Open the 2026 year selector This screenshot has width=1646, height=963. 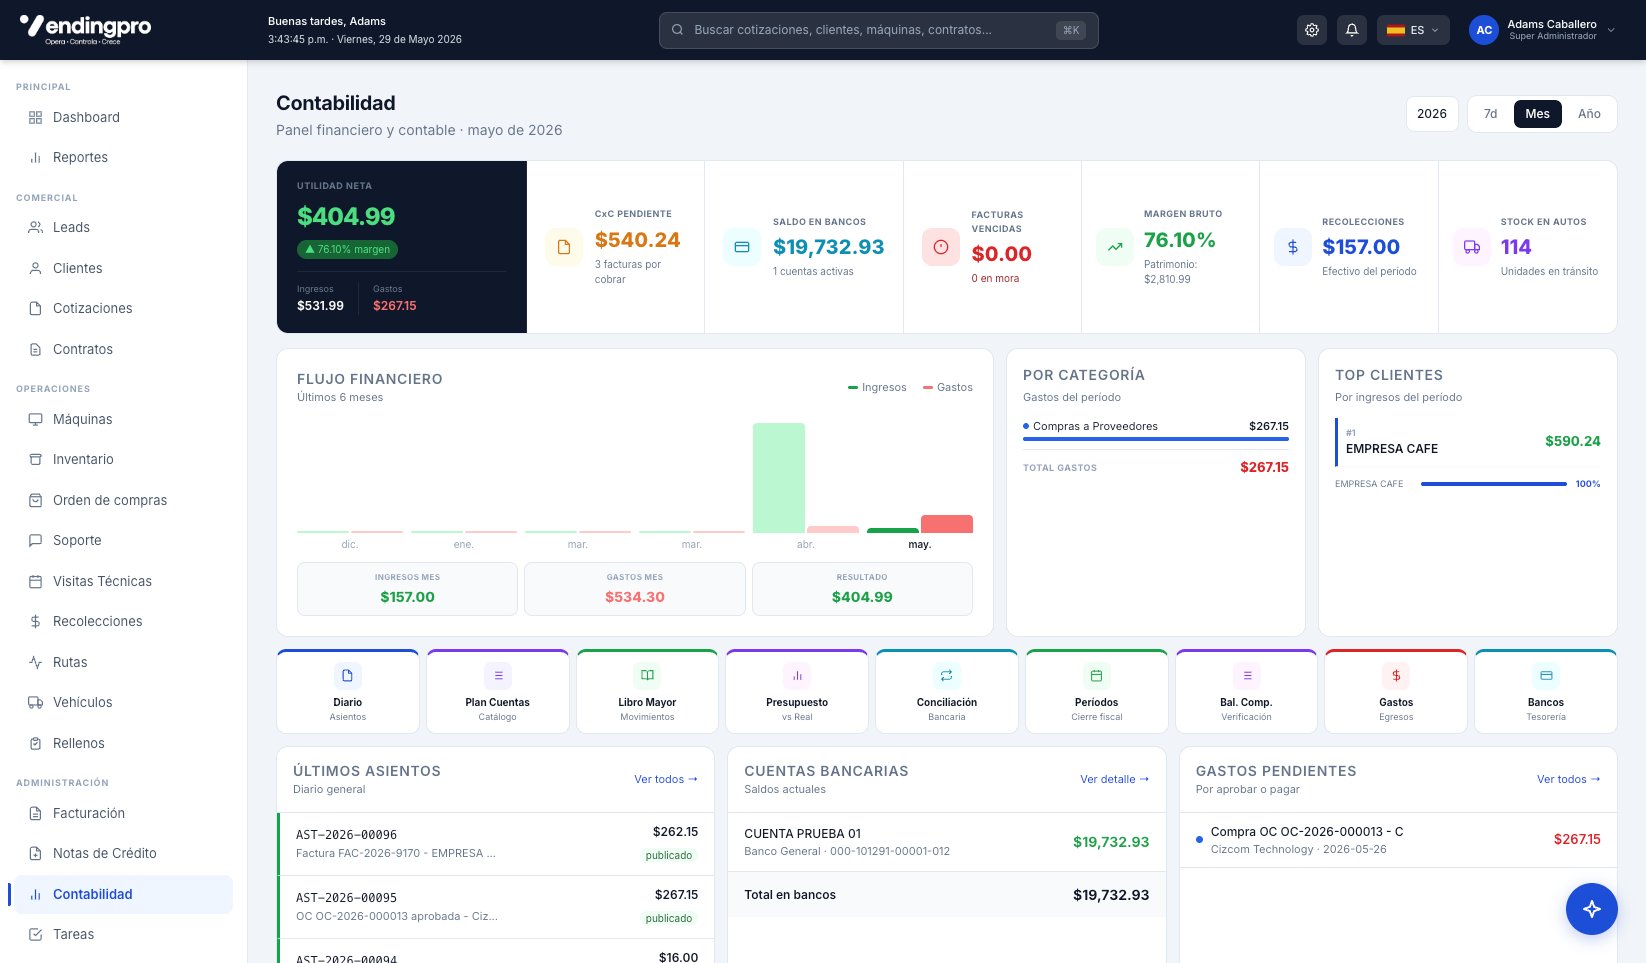(x=1432, y=114)
